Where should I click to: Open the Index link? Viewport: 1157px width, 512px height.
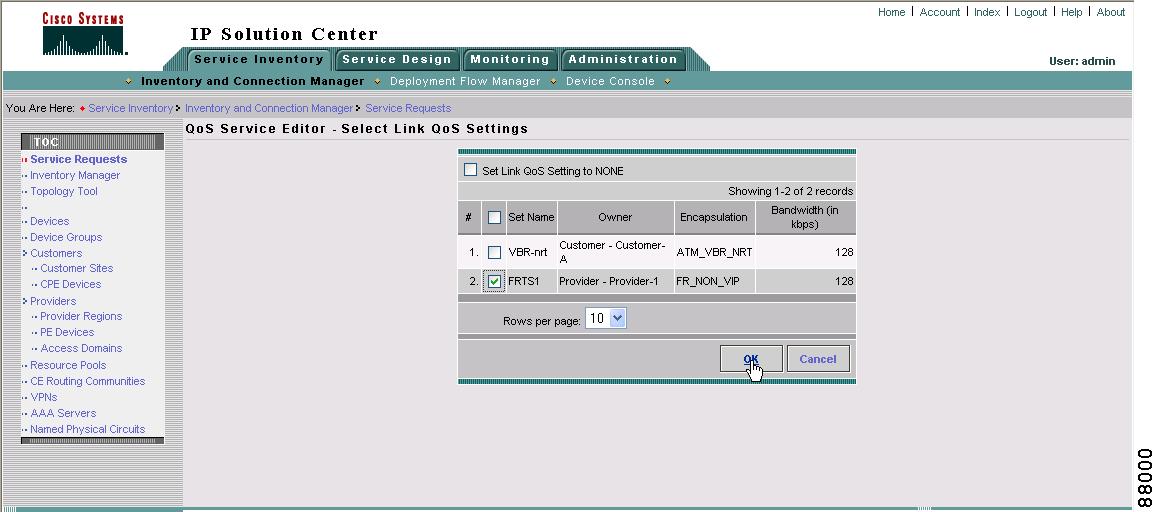tap(987, 12)
